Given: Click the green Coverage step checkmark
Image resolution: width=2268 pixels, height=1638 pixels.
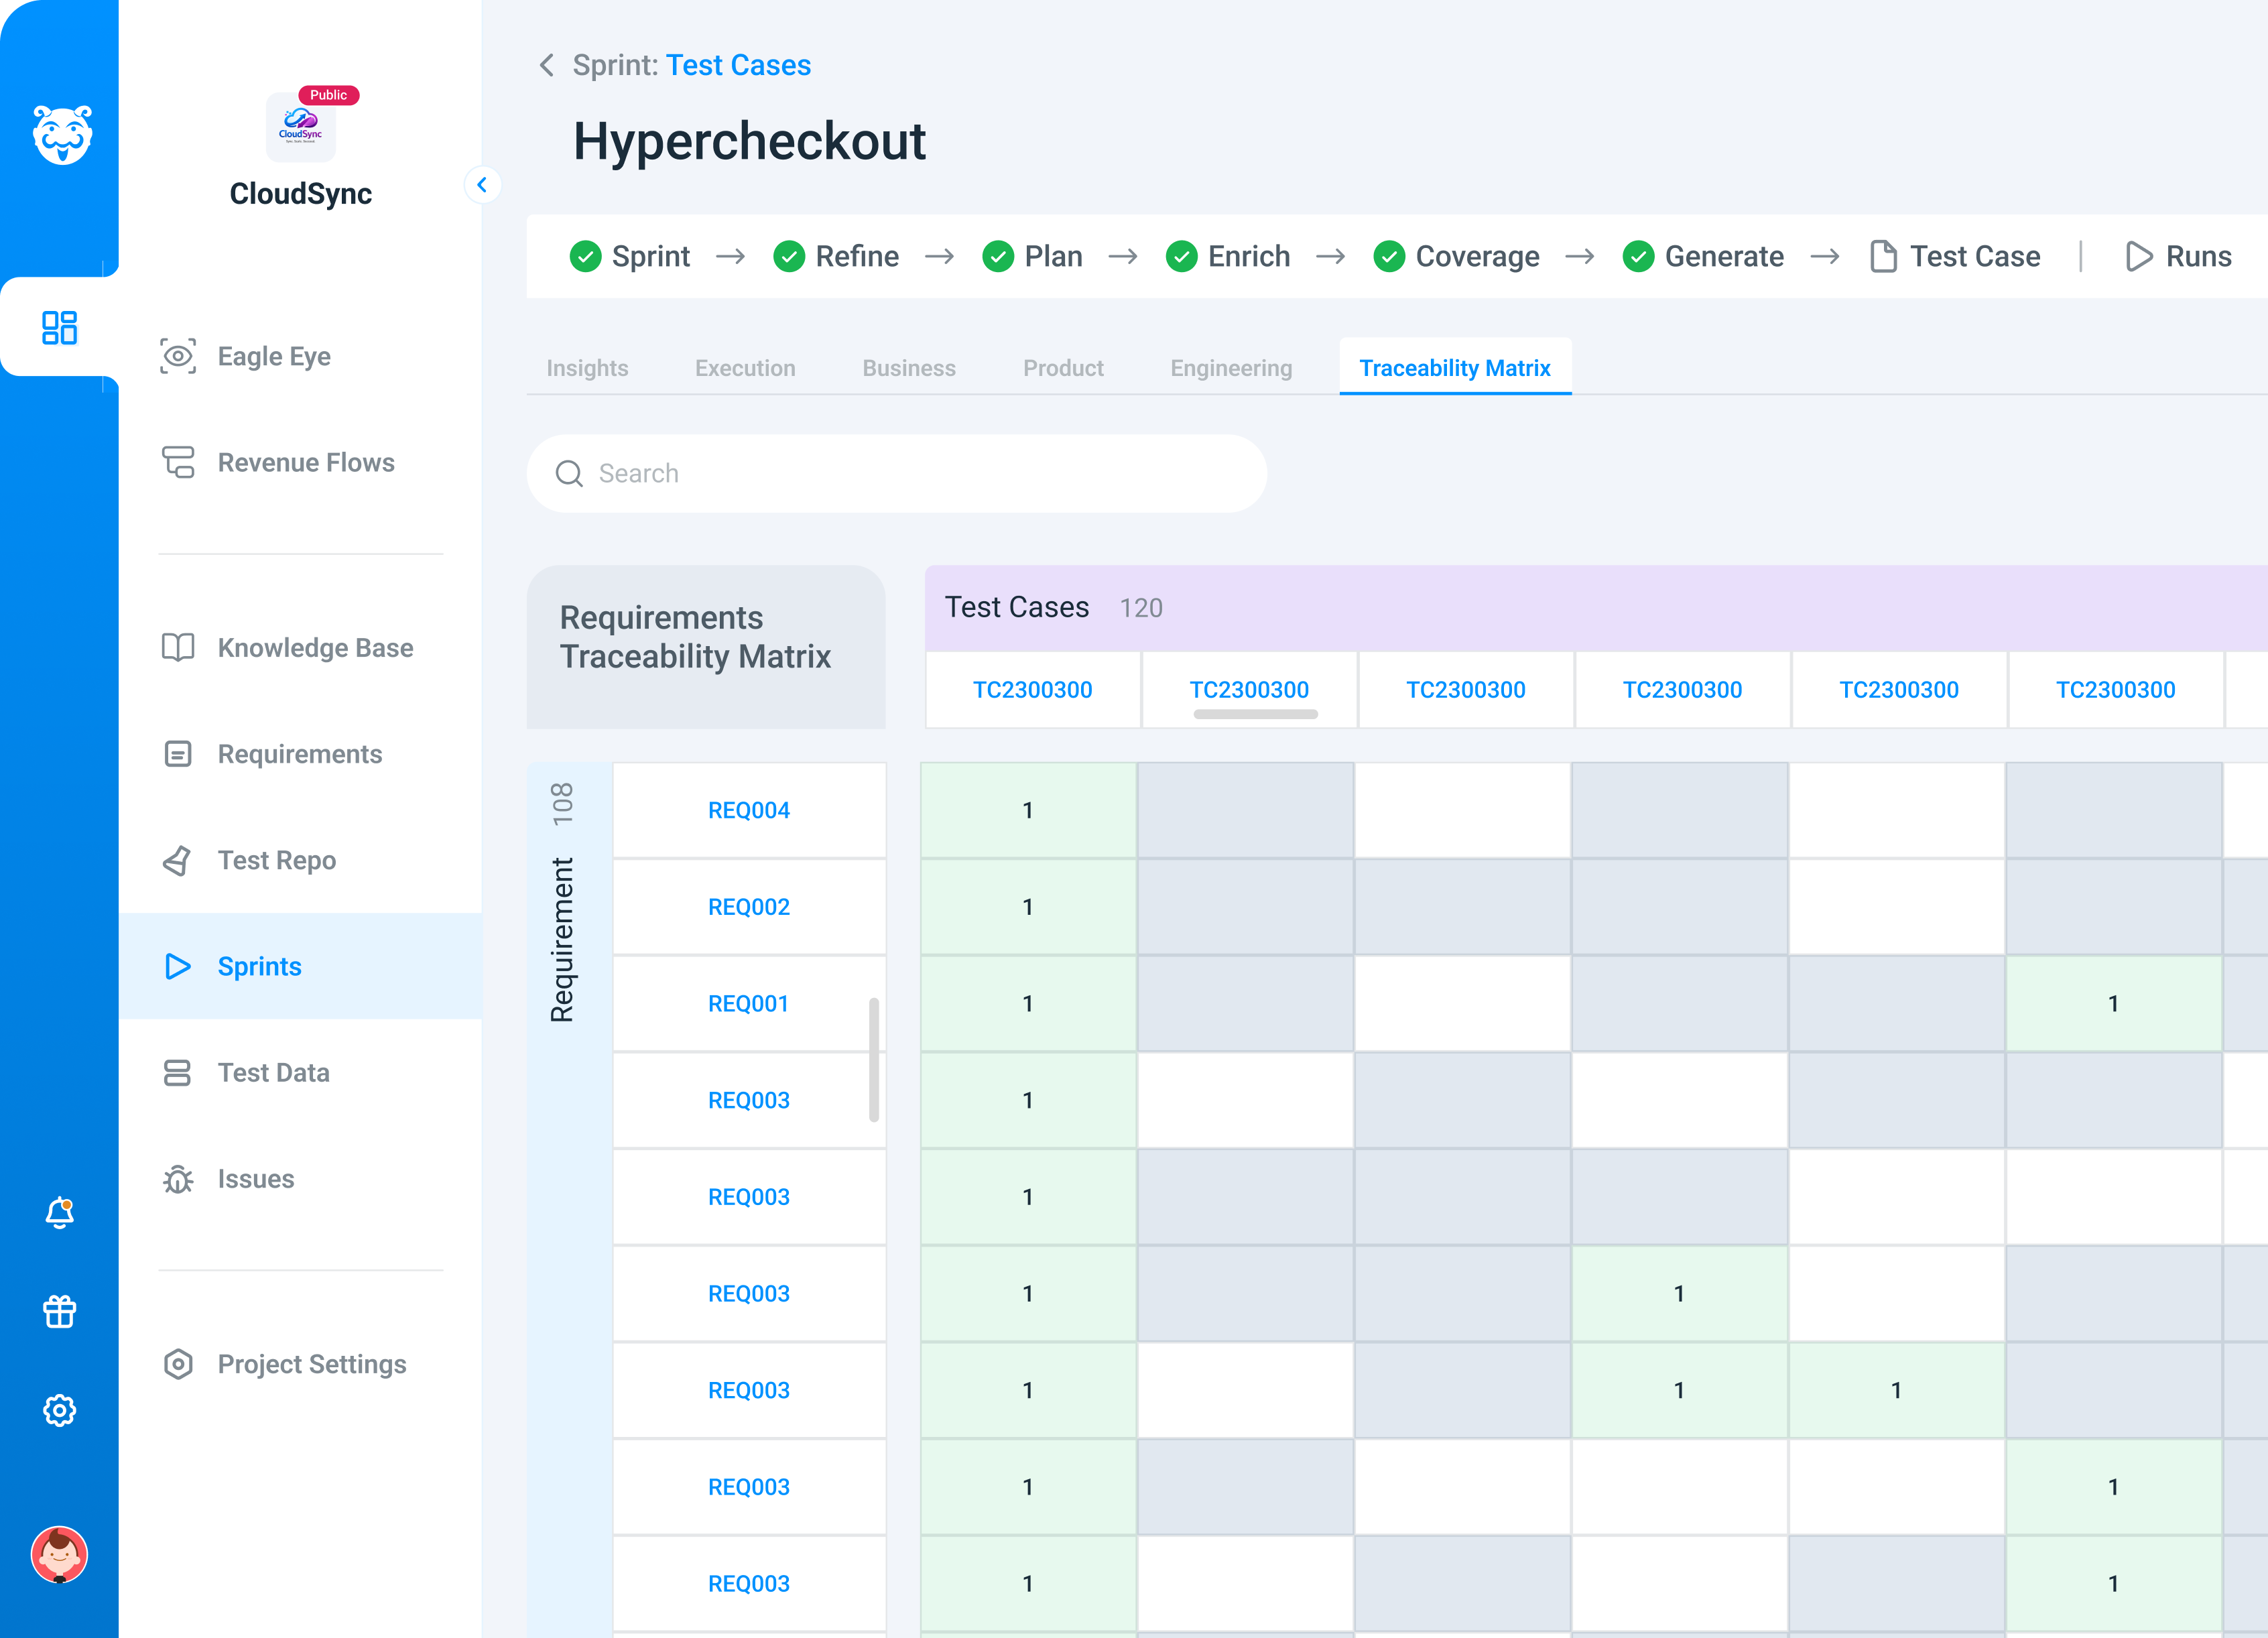Looking at the screenshot, I should (x=1389, y=256).
